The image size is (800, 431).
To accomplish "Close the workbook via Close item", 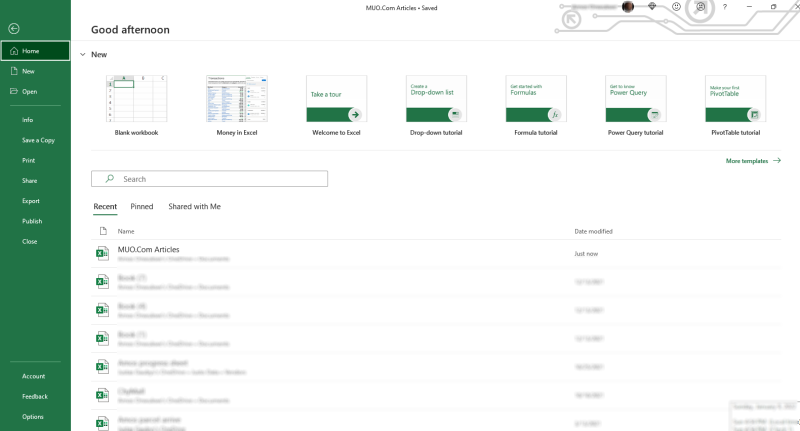I will pos(30,242).
